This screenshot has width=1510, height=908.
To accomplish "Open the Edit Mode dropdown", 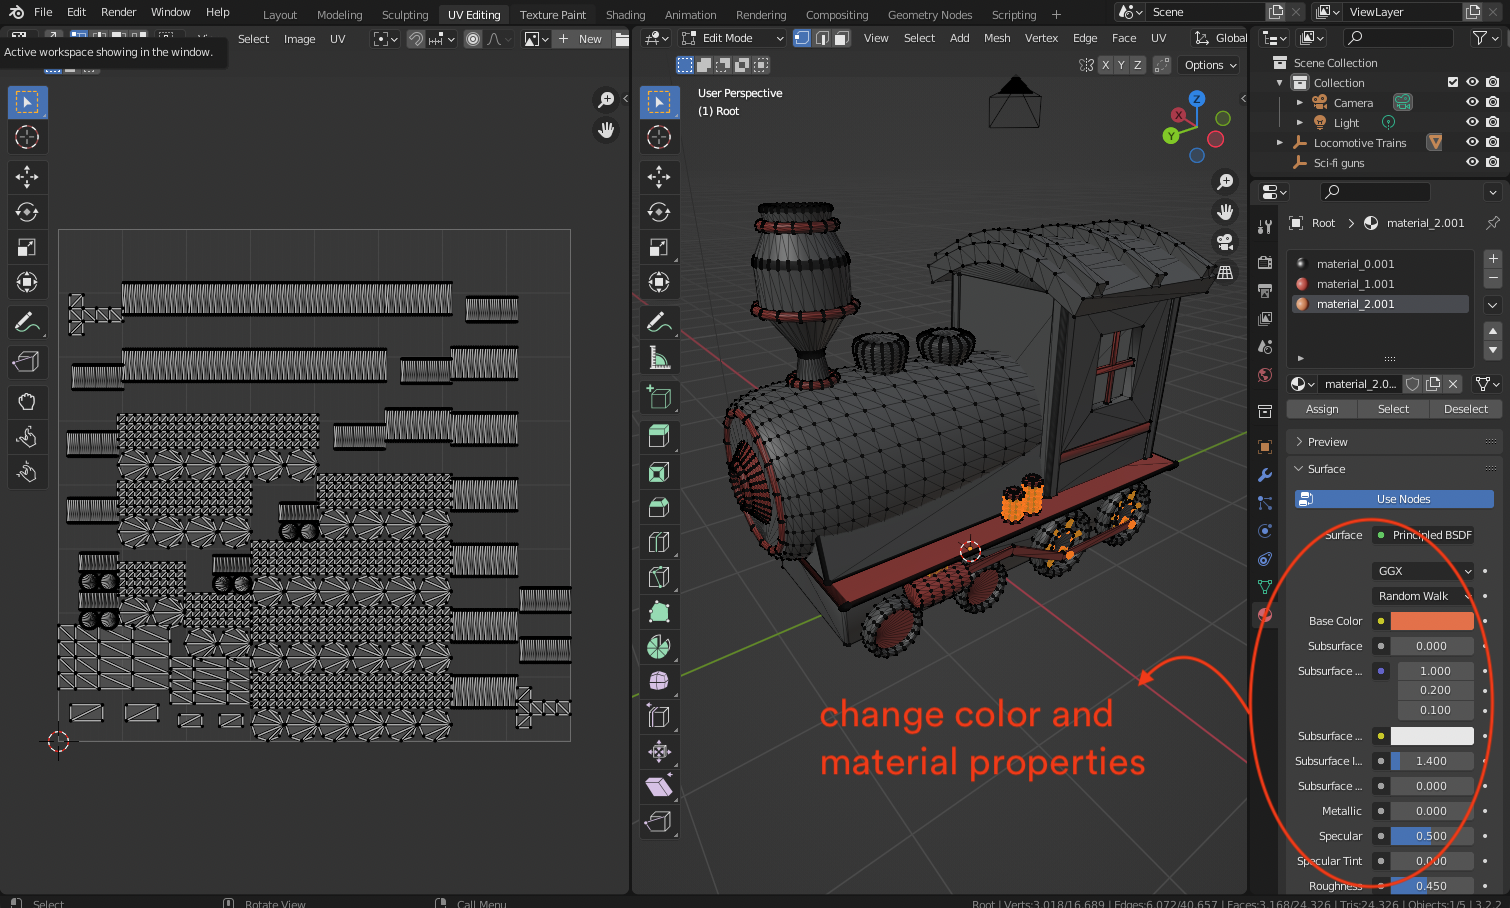I will (733, 38).
